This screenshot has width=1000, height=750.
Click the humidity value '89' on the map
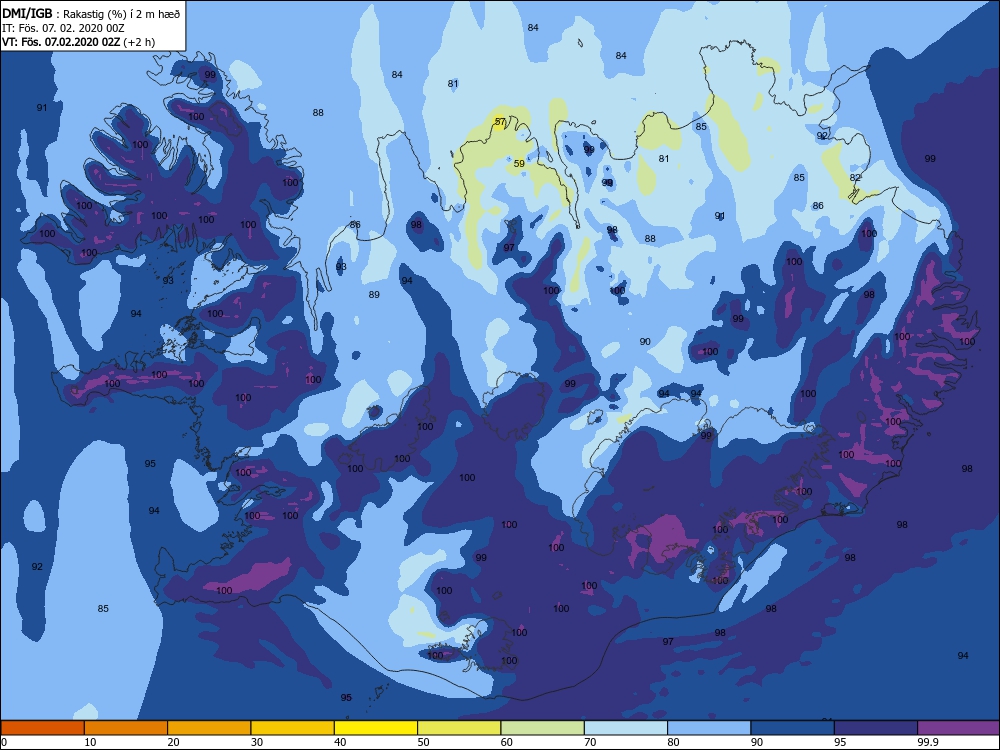(374, 294)
